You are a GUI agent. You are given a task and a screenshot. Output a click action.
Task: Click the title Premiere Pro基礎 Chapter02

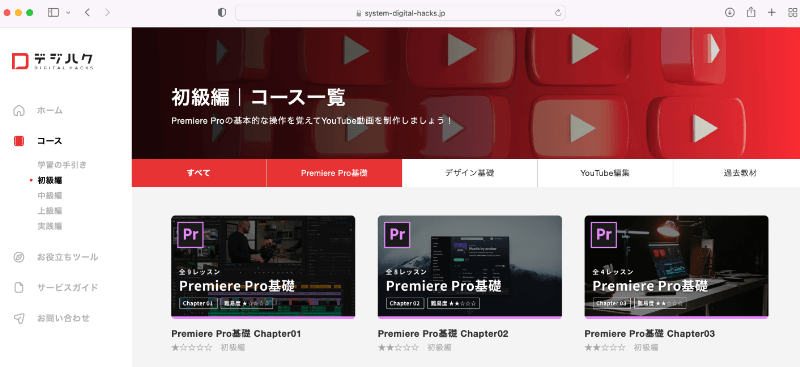click(x=443, y=334)
